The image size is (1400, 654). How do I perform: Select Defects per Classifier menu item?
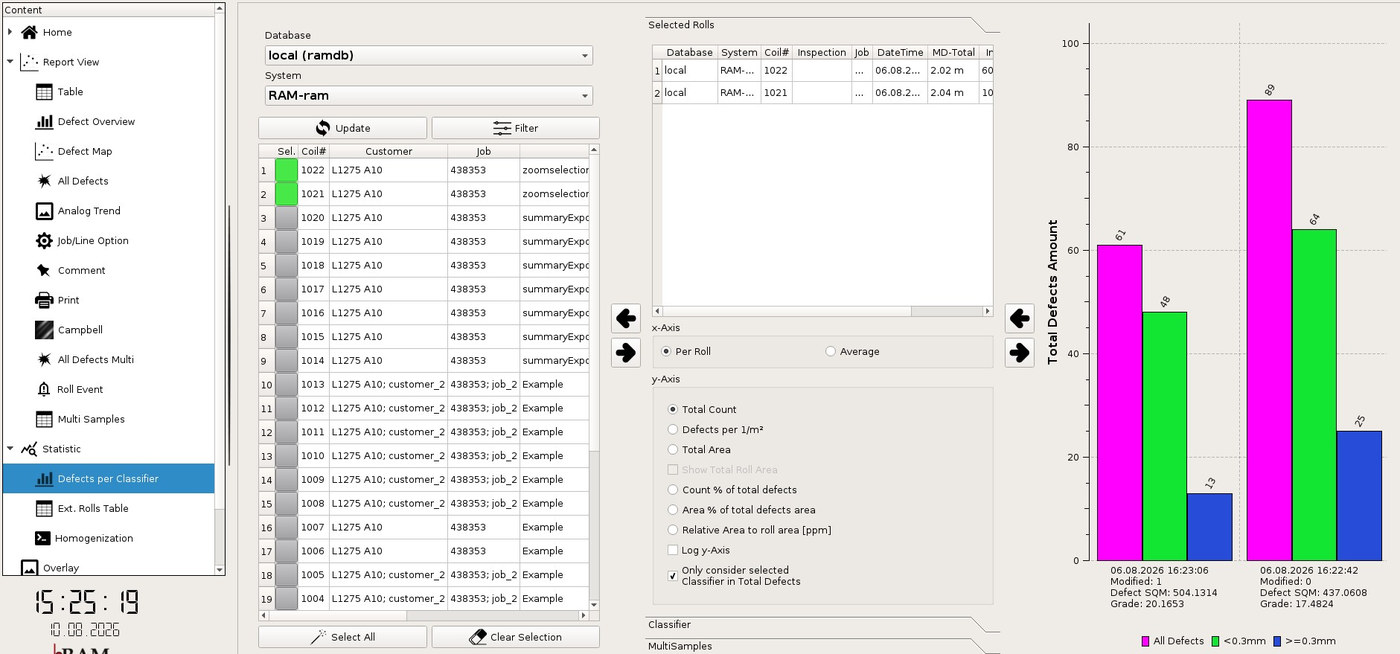coord(109,479)
